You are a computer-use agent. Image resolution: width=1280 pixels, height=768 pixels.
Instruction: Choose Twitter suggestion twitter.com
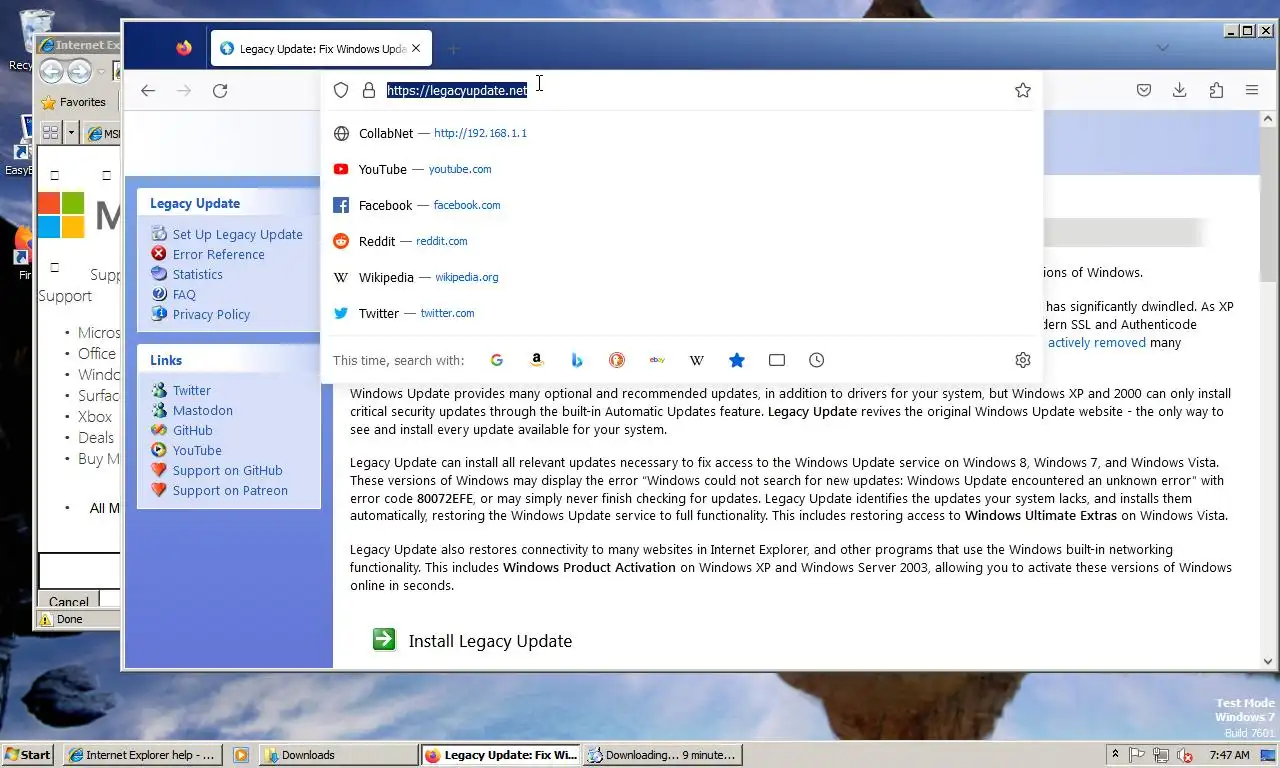click(680, 313)
